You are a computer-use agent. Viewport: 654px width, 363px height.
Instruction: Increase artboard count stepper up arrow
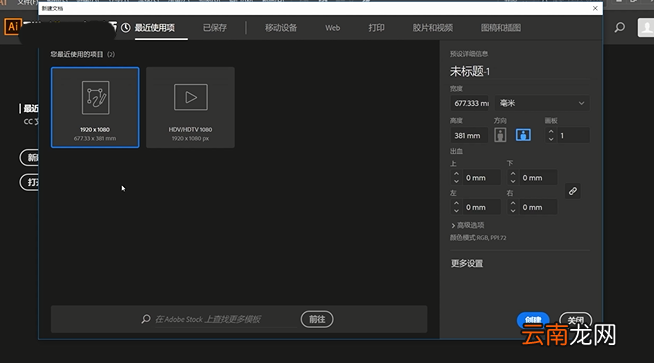click(551, 132)
